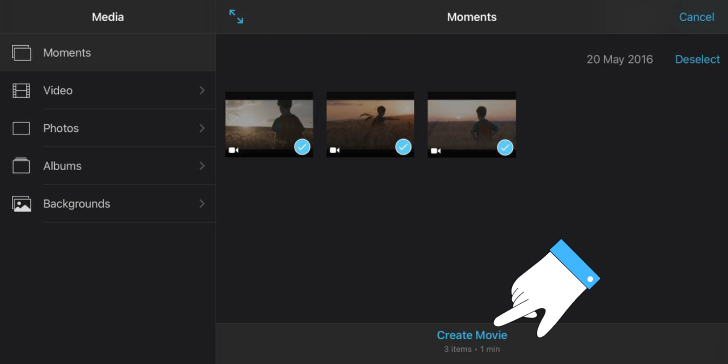The height and width of the screenshot is (364, 728).
Task: Uncheck the second video's blue checkmark
Action: 403,147
